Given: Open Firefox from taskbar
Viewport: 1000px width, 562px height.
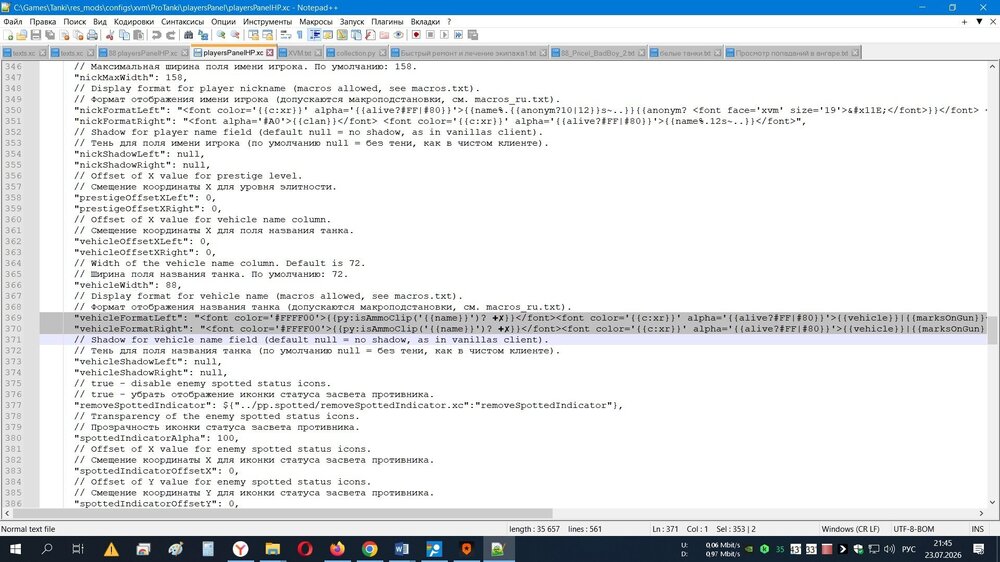Looking at the screenshot, I should pos(337,549).
